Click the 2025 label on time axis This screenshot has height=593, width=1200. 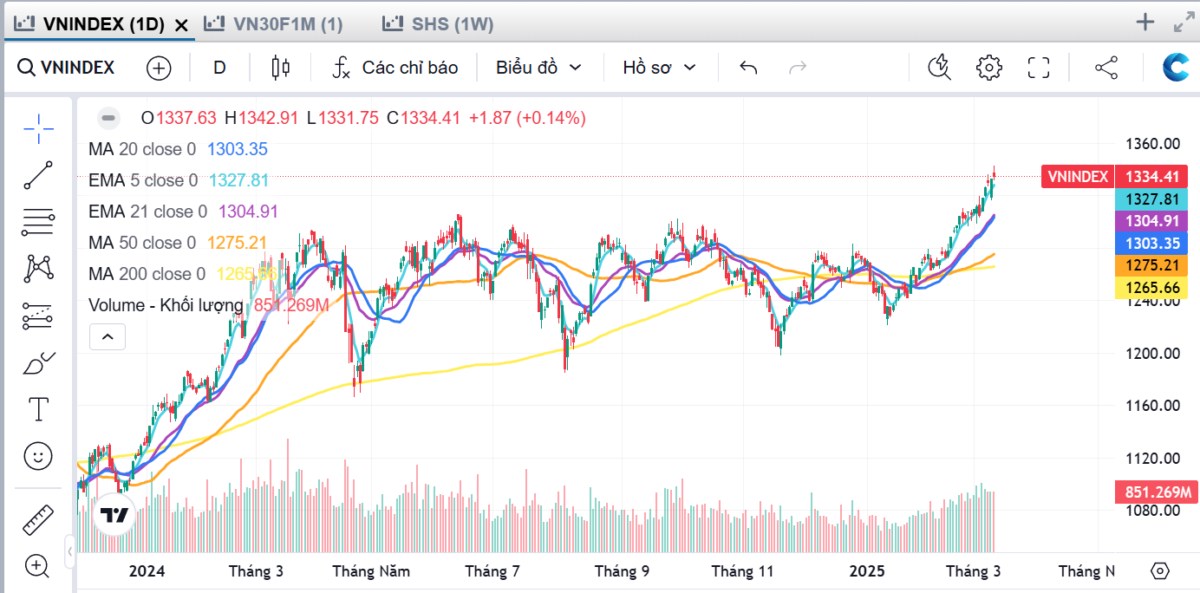pyautogui.click(x=867, y=572)
